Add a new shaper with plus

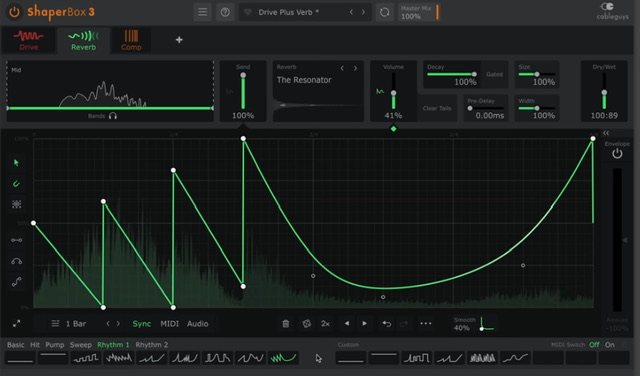(x=179, y=40)
